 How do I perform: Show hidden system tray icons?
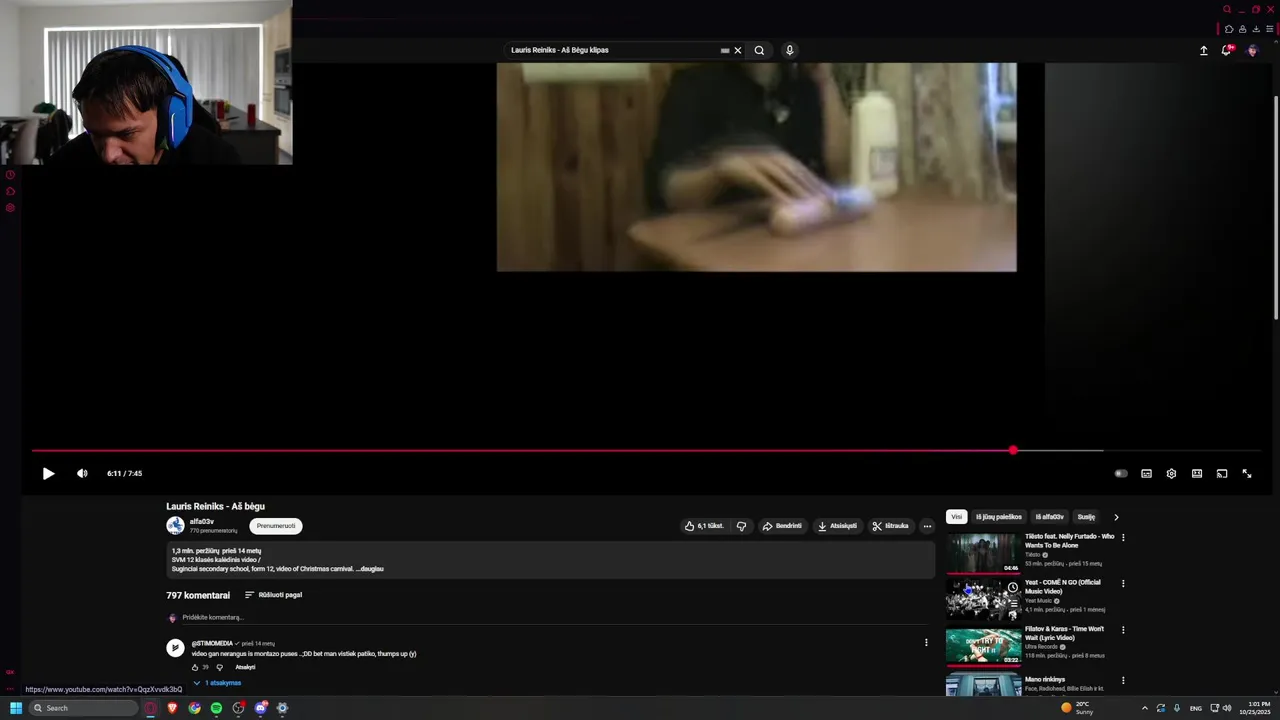pyautogui.click(x=1145, y=708)
